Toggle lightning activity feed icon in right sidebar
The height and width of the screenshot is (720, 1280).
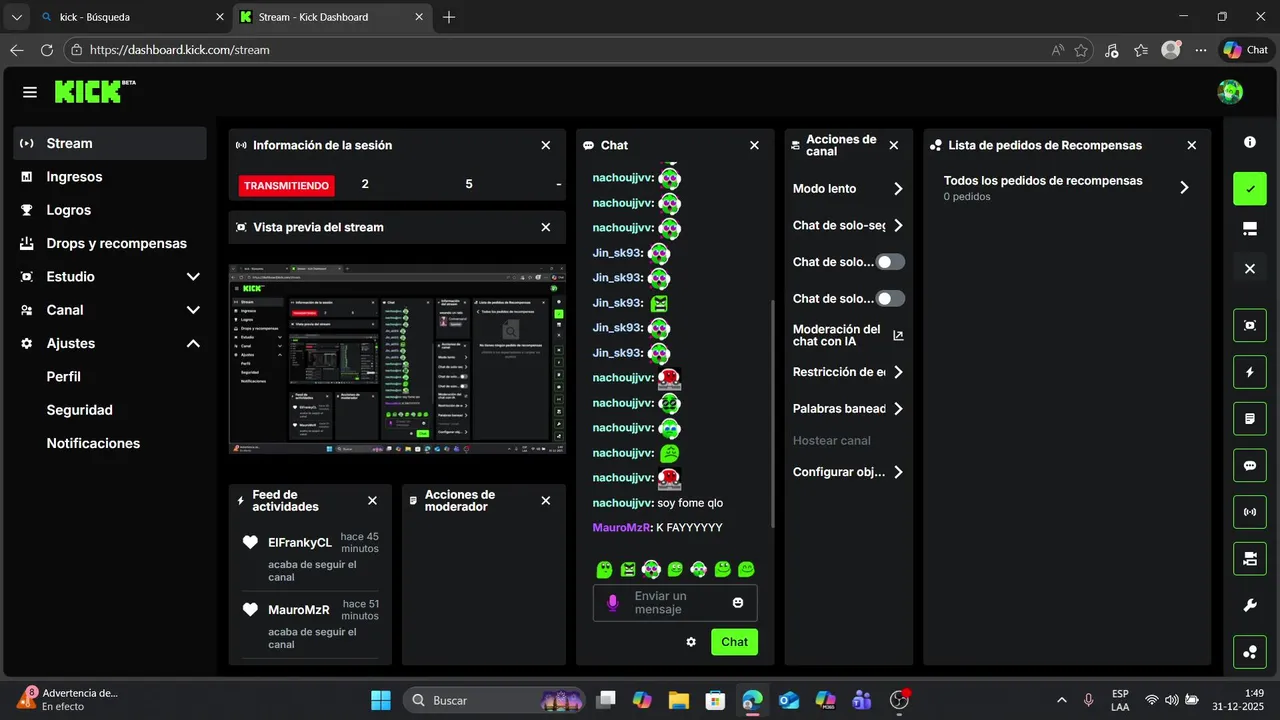pyautogui.click(x=1250, y=372)
